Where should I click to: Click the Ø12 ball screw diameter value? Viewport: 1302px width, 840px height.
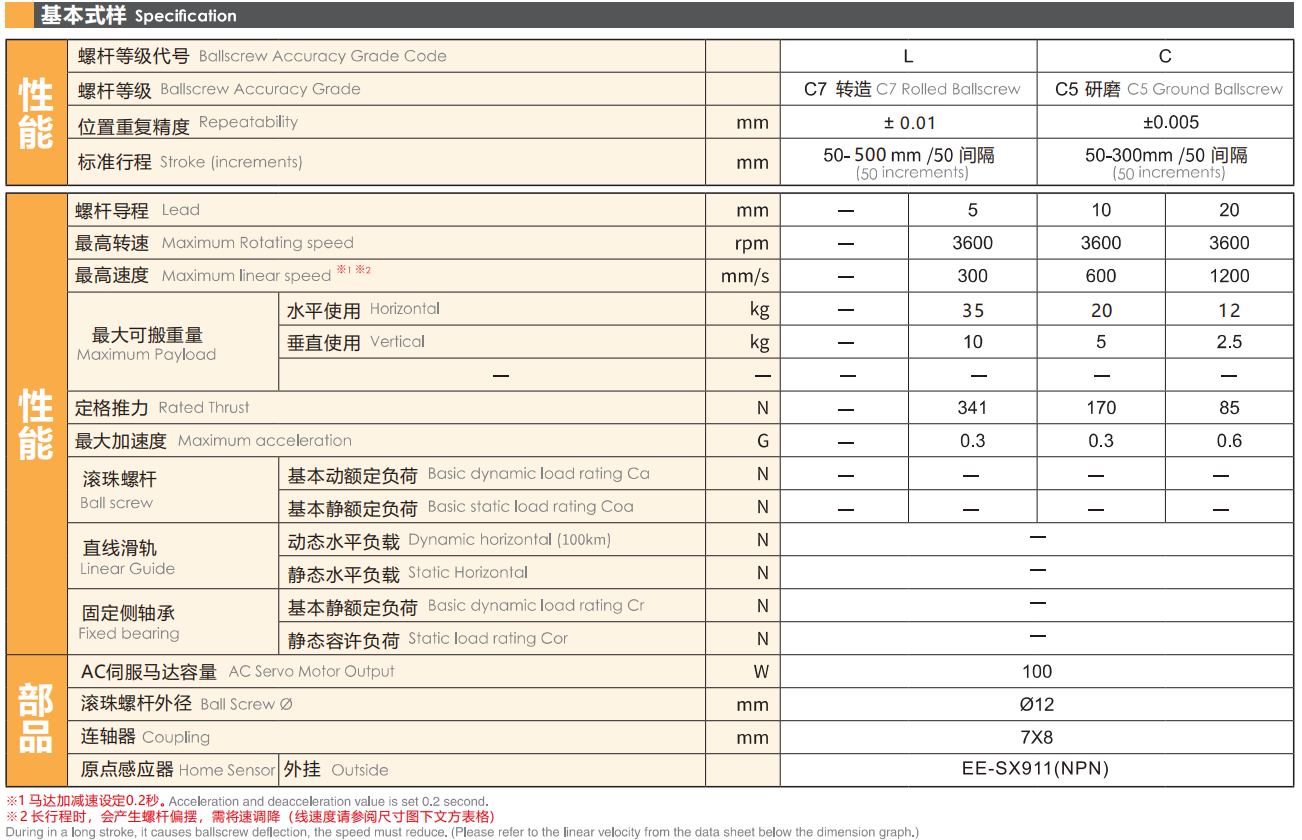(1037, 705)
